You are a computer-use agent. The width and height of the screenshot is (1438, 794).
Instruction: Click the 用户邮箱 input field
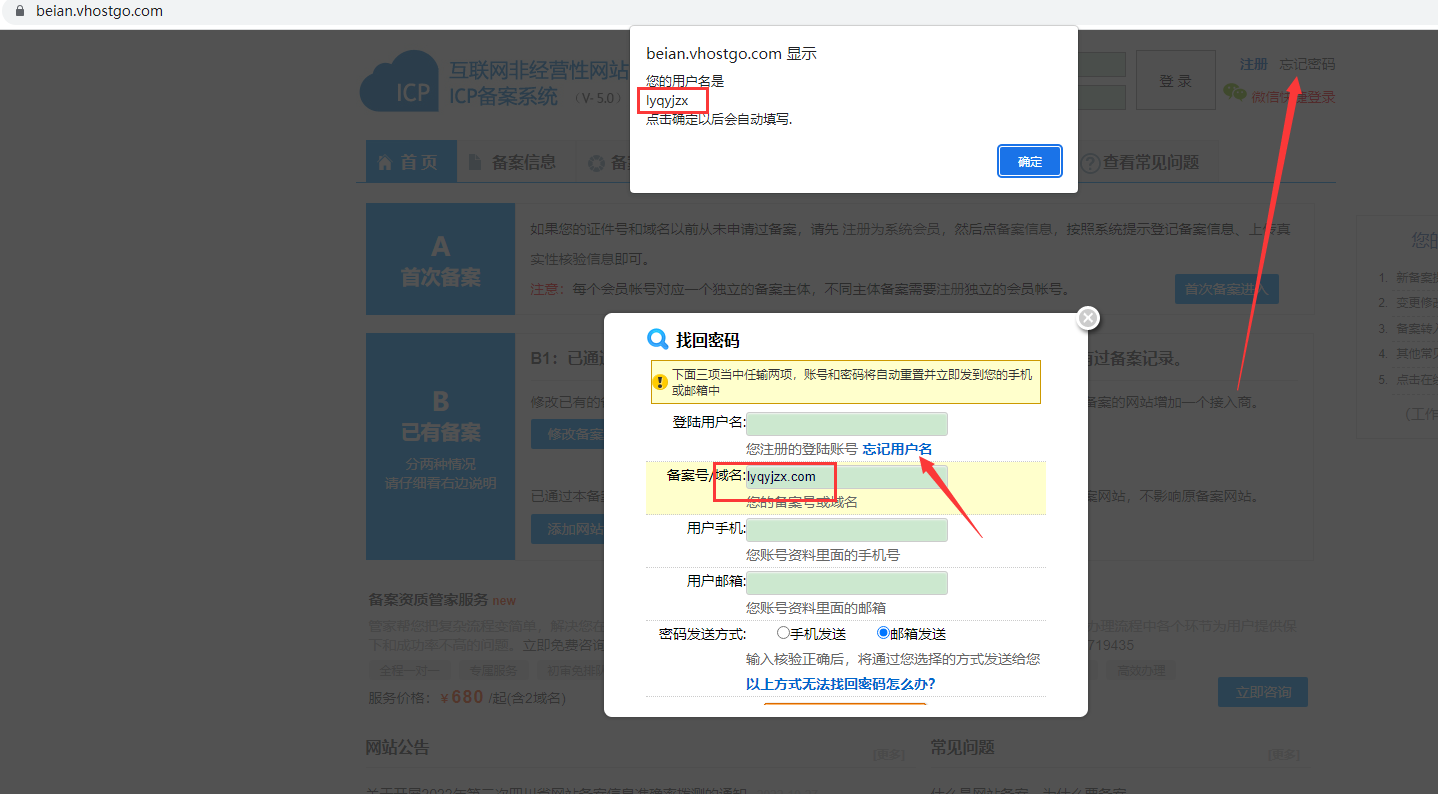[x=847, y=583]
